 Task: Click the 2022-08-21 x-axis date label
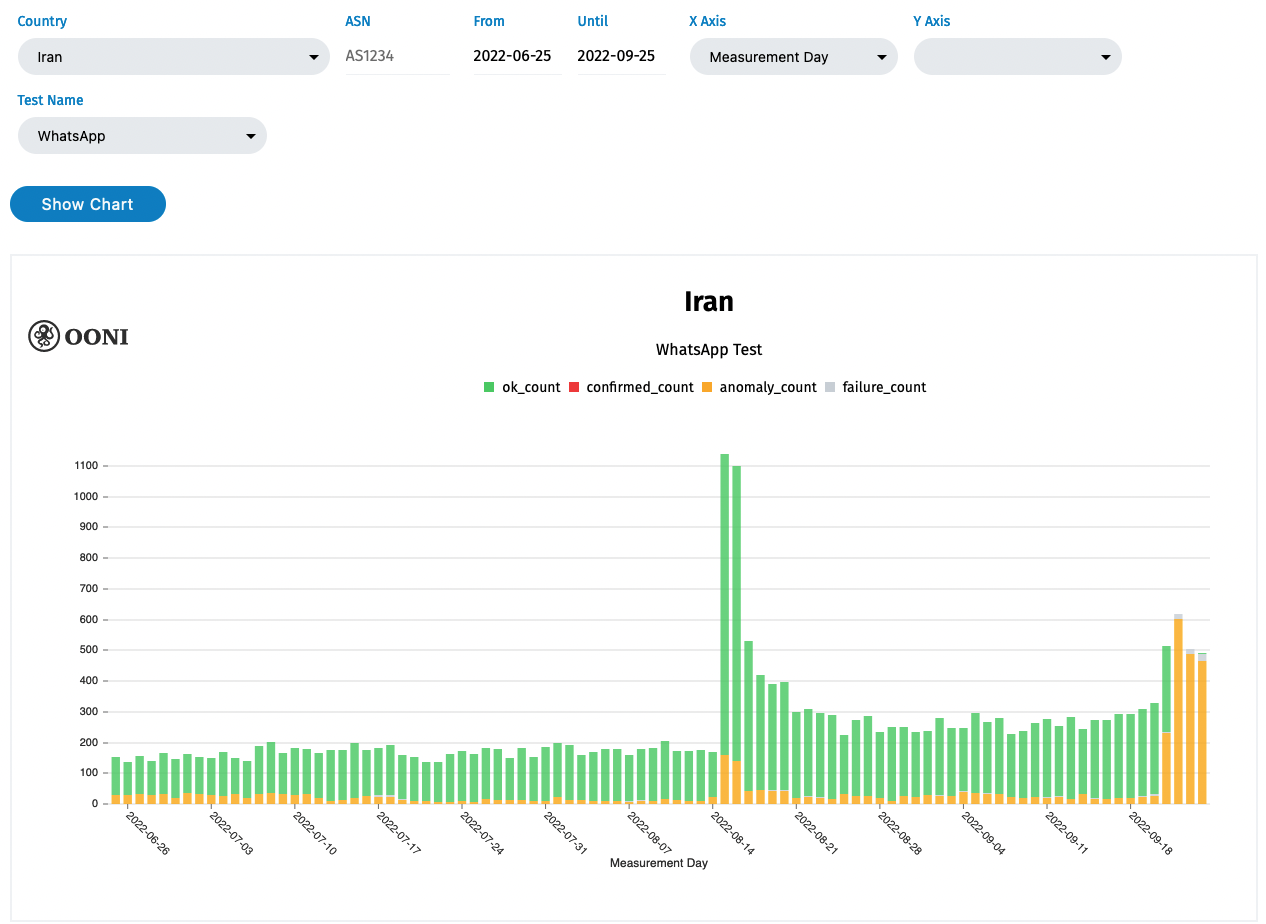(816, 833)
